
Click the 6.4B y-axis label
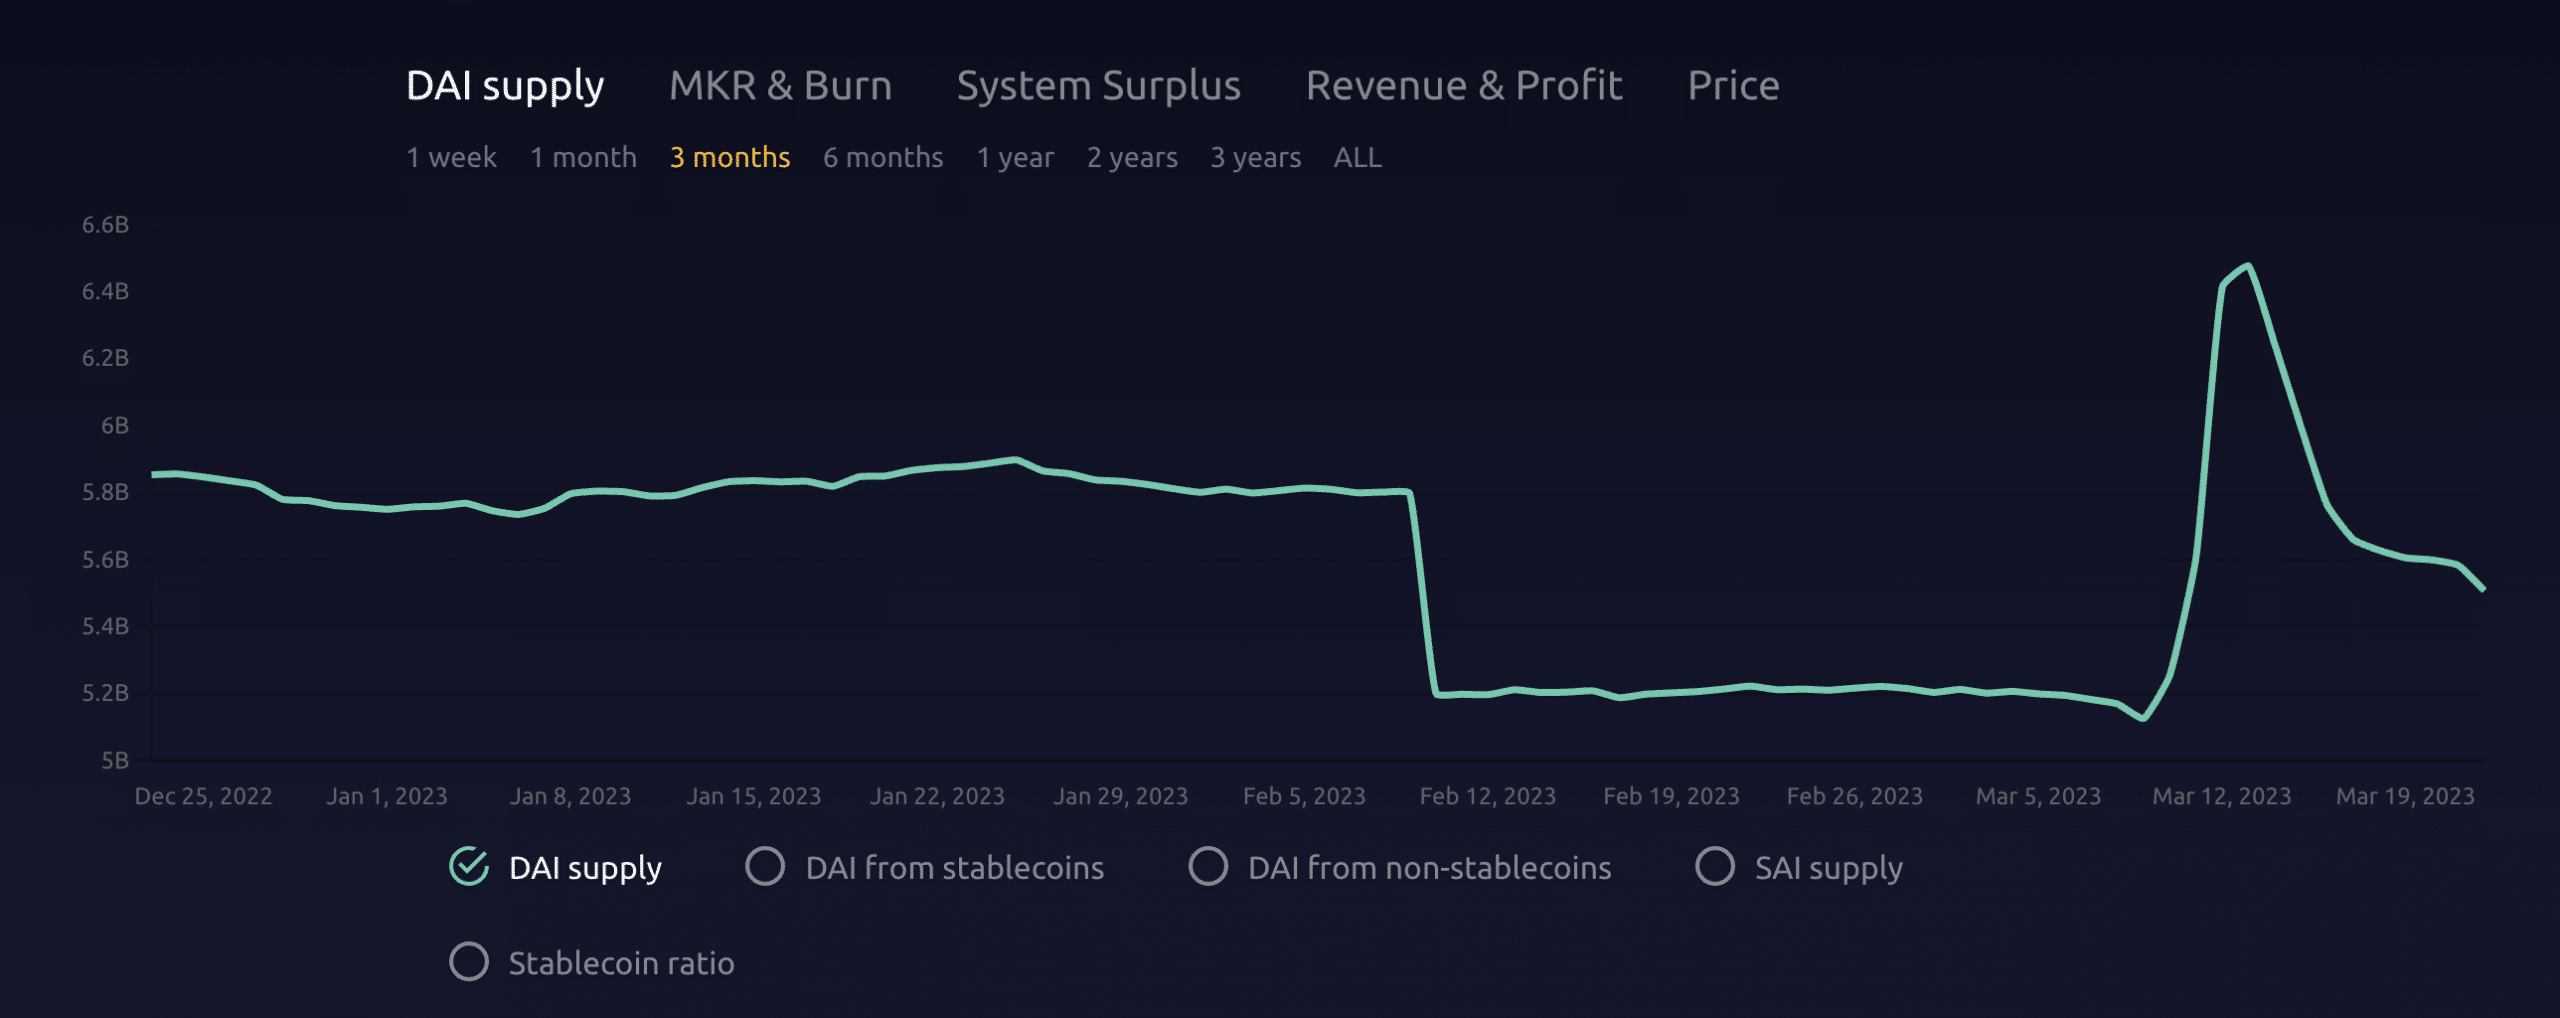point(105,291)
